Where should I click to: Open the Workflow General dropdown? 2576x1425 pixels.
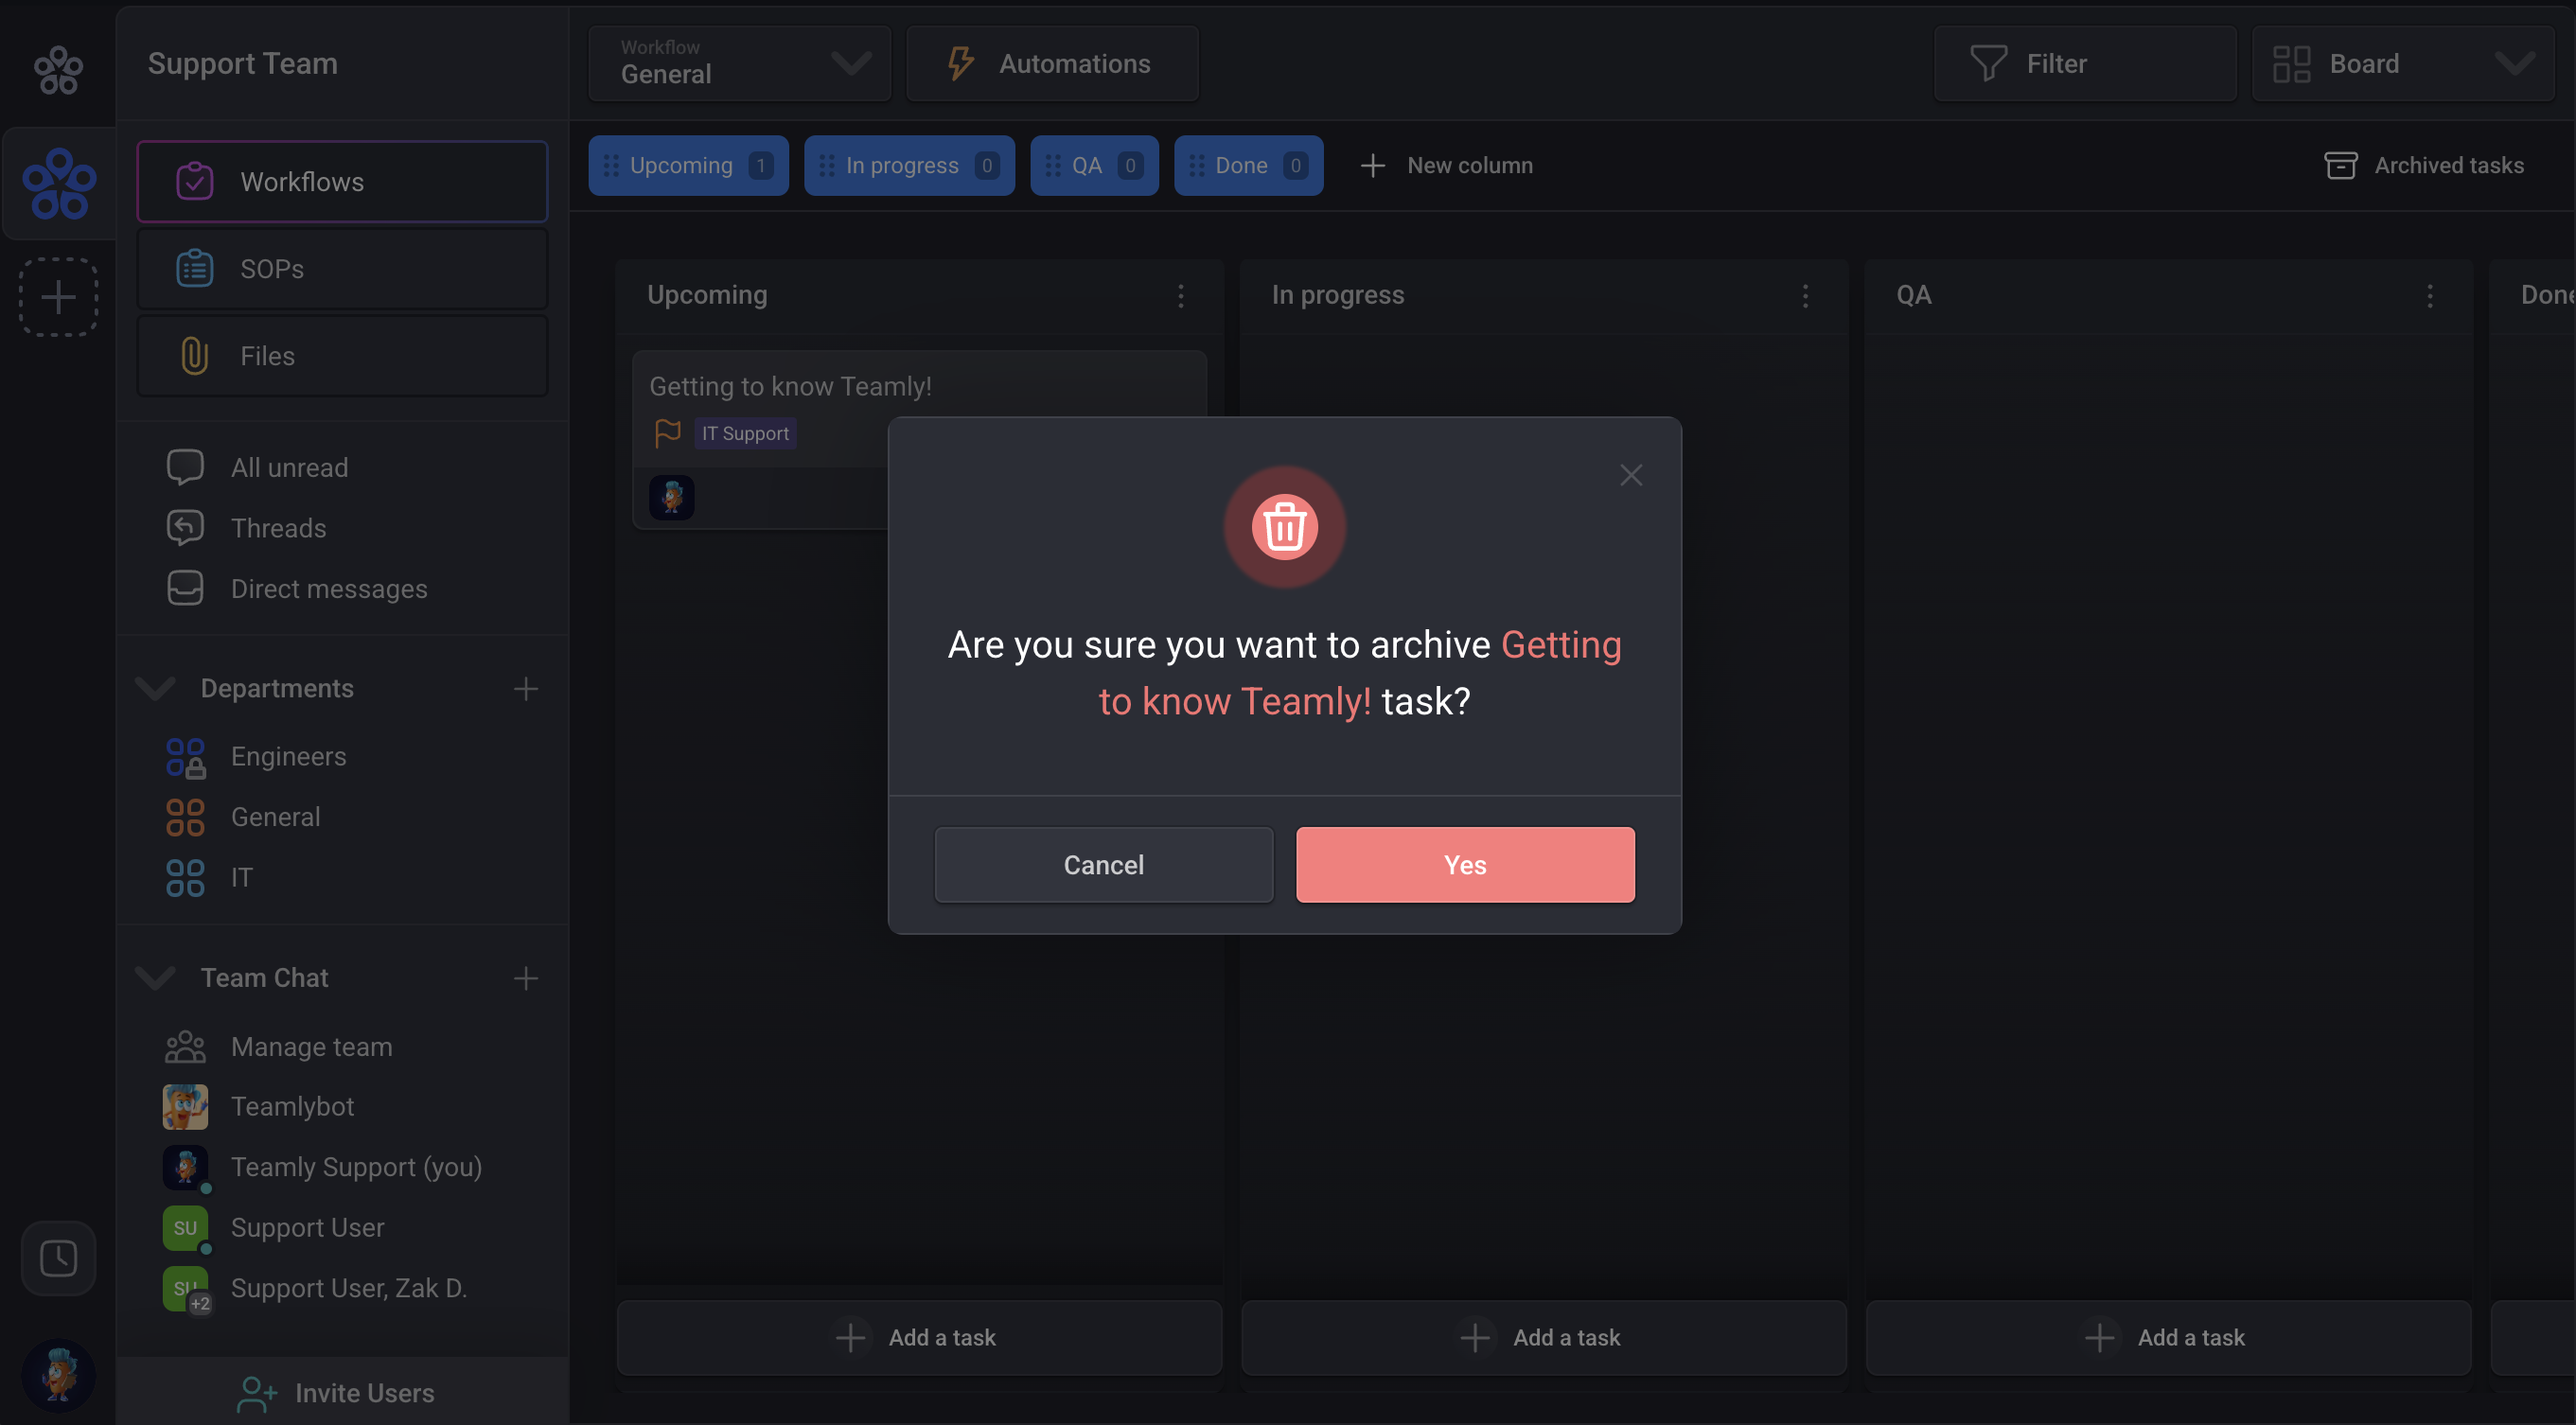(740, 63)
